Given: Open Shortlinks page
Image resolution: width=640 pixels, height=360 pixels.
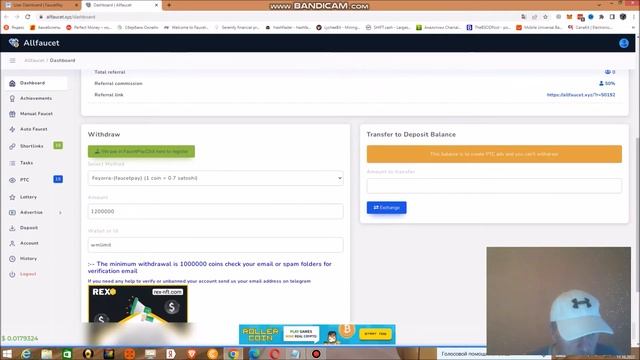Looking at the screenshot, I should (x=31, y=146).
